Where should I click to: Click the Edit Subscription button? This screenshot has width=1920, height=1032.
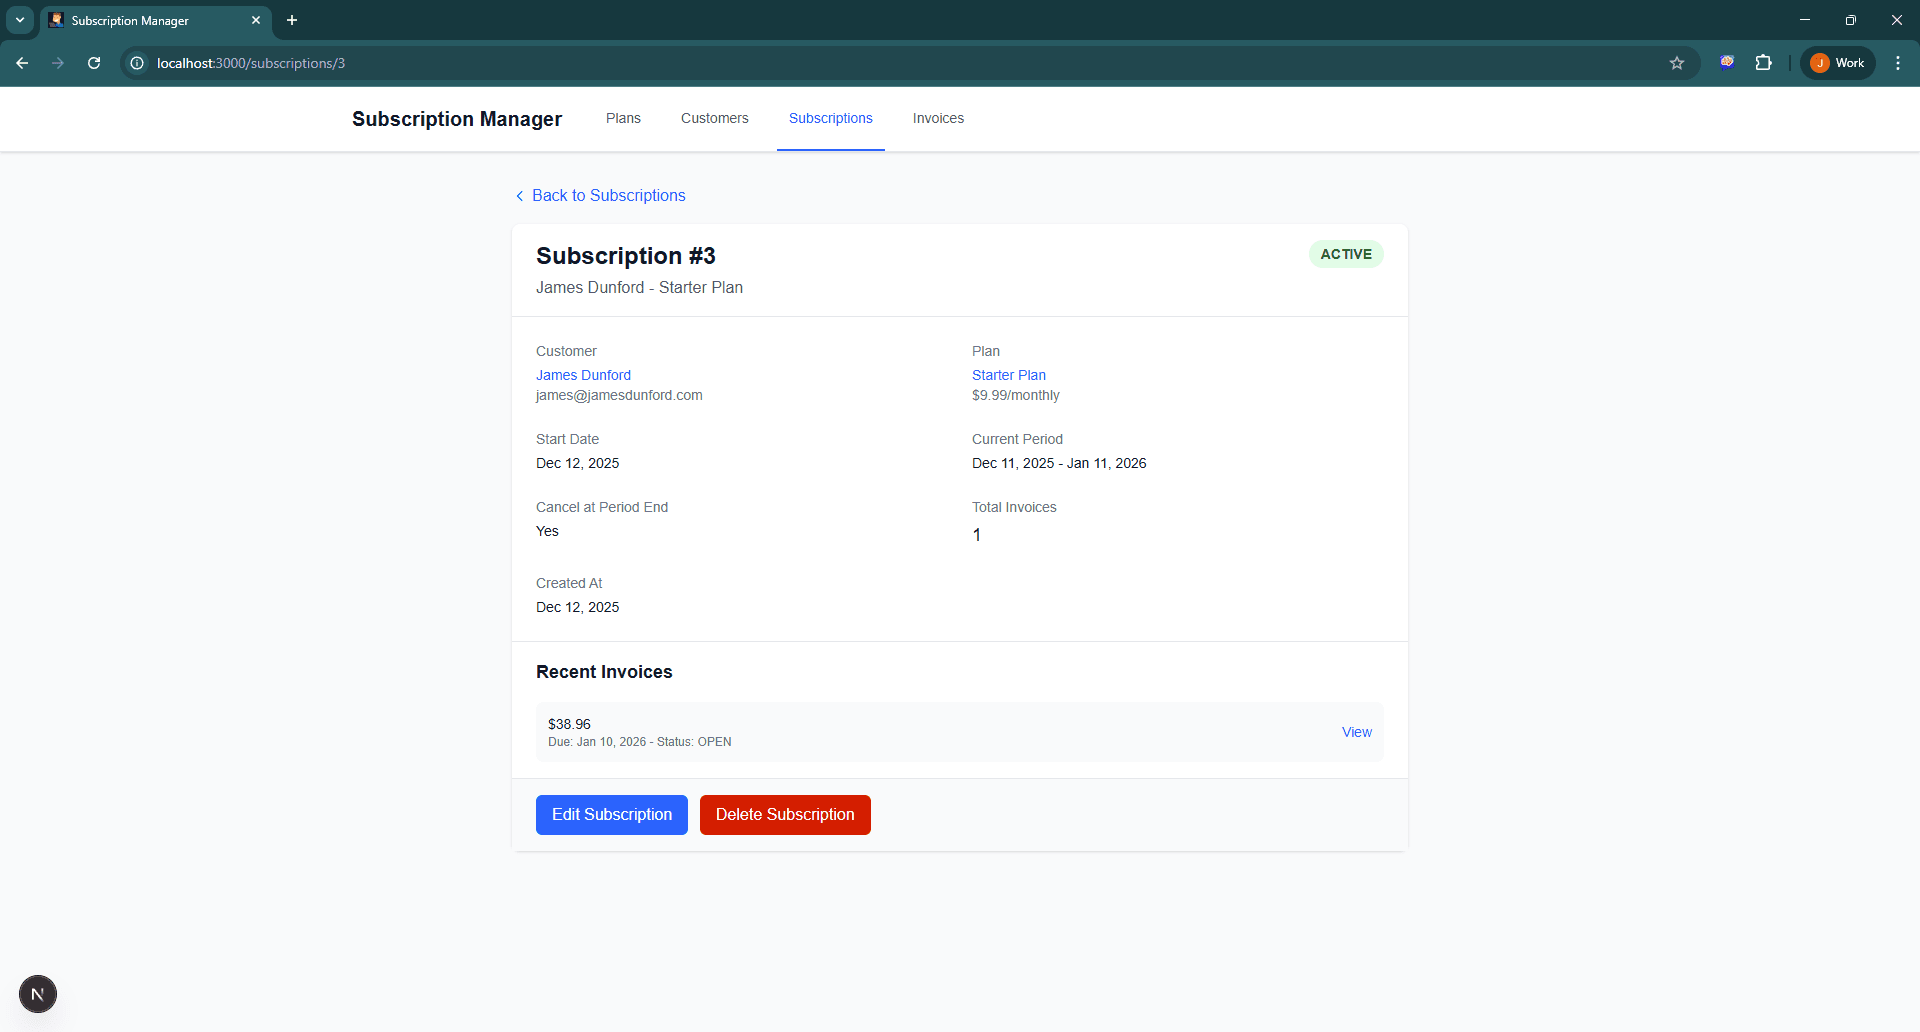tap(611, 814)
